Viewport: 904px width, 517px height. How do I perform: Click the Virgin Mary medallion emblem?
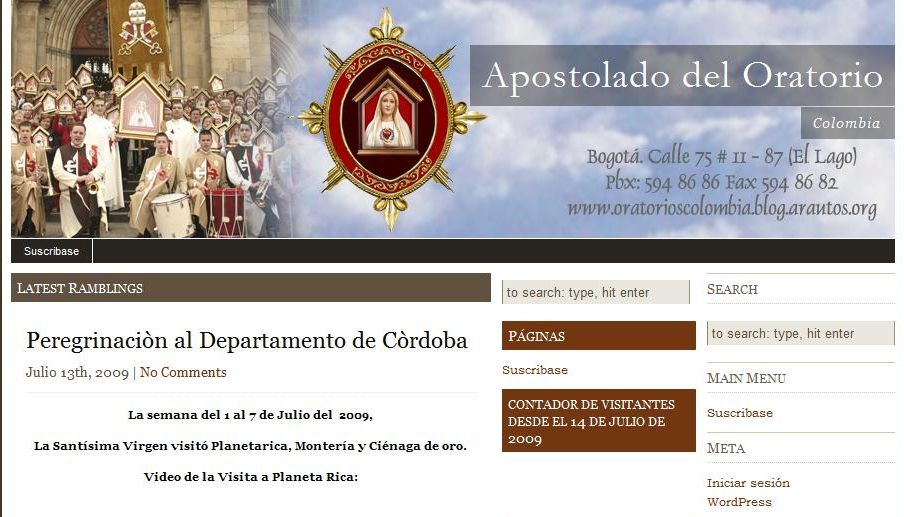point(391,119)
